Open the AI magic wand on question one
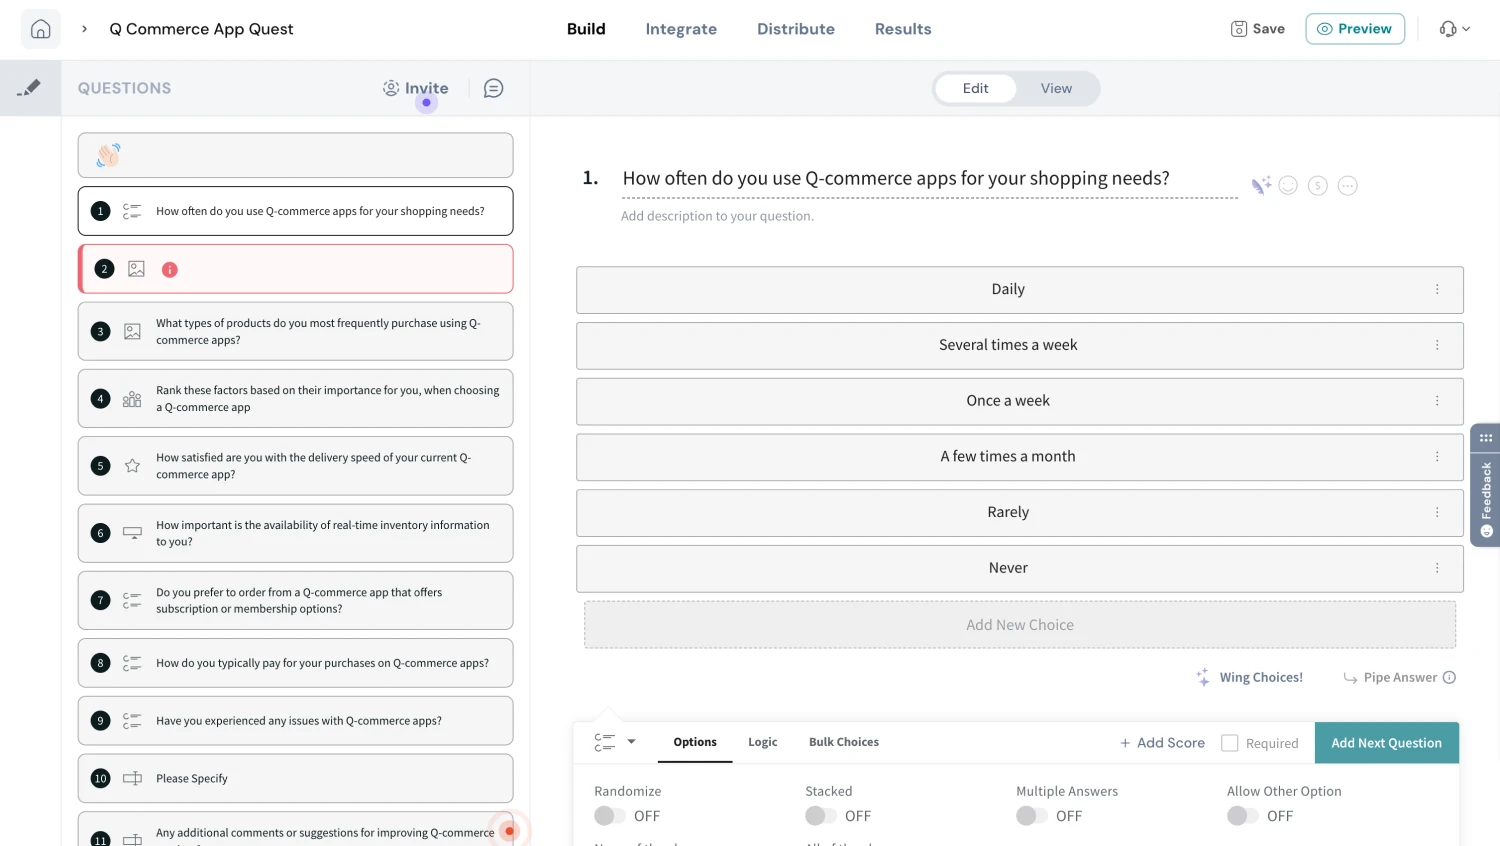The width and height of the screenshot is (1500, 846). [1260, 184]
